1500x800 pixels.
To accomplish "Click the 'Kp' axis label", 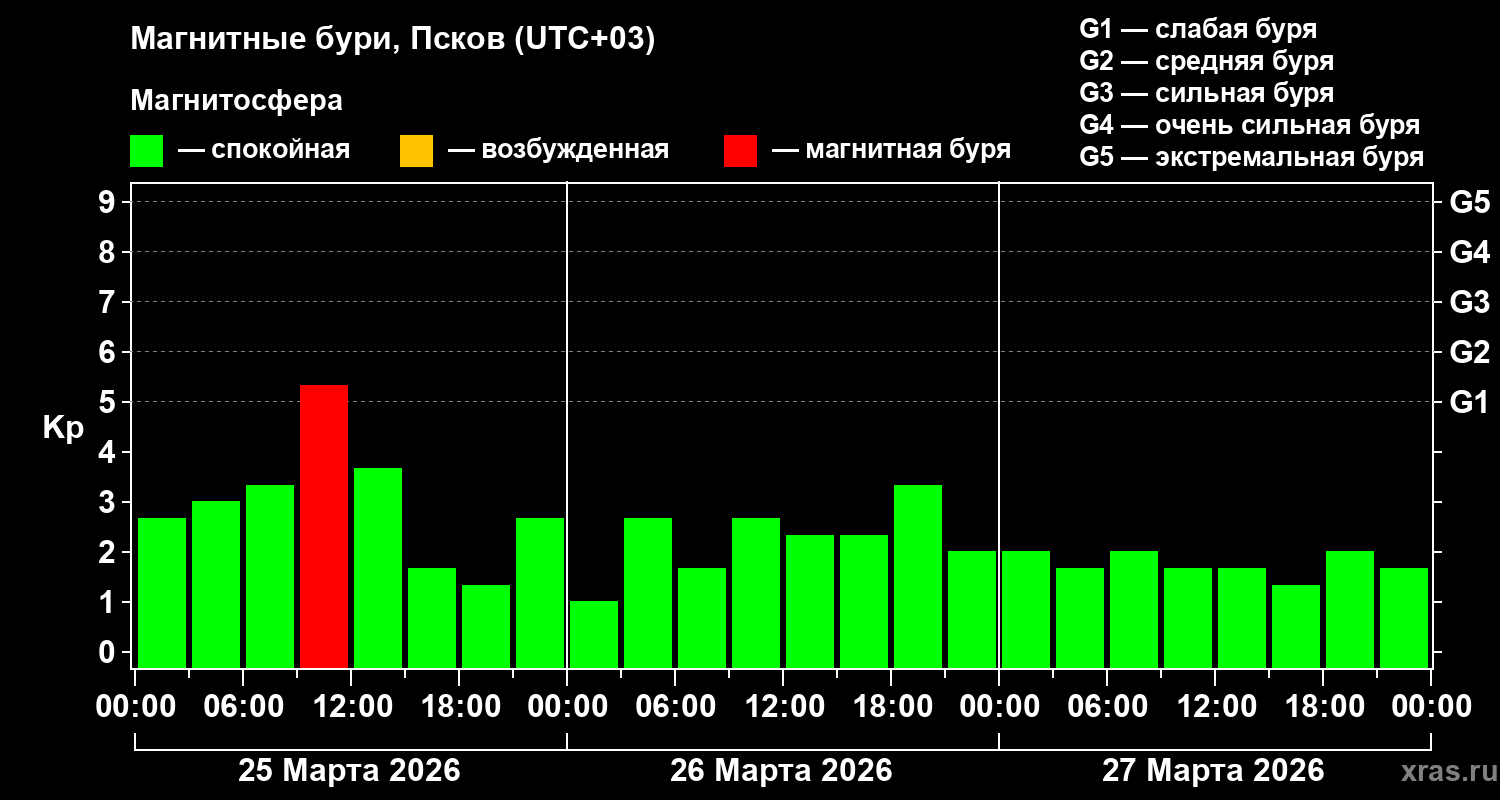I will 63,427.
